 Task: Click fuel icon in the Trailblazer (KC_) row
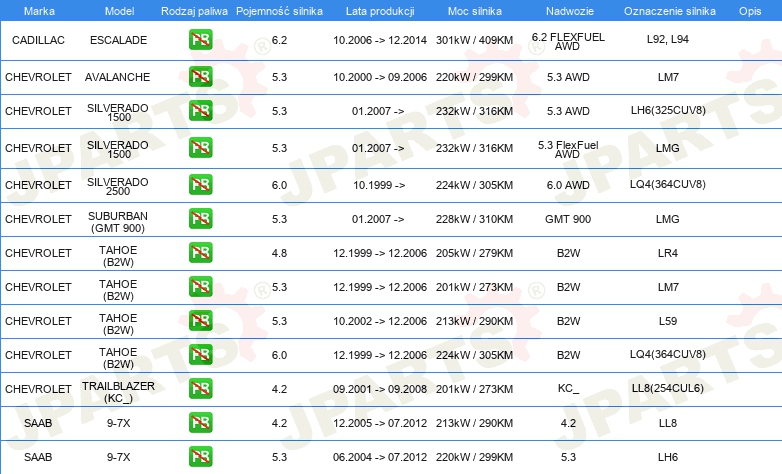200,388
